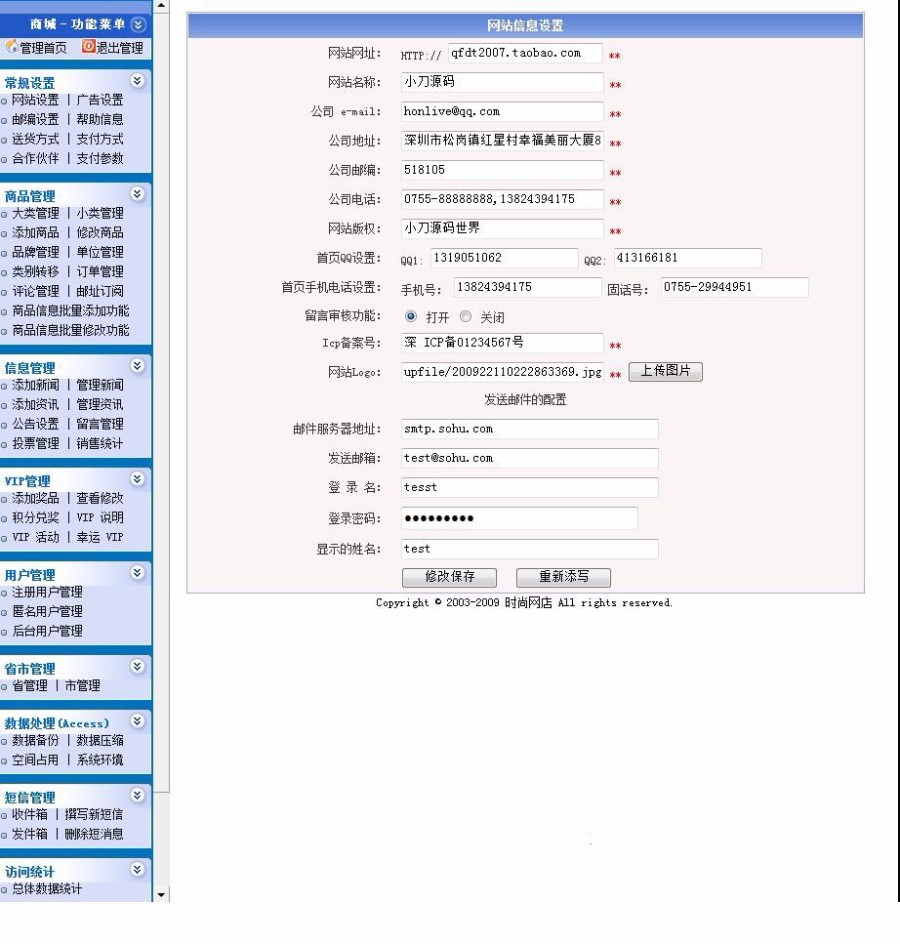Select the 打开 radio for 留言审核功能
Screen dimensions: 900x944
[x=411, y=316]
